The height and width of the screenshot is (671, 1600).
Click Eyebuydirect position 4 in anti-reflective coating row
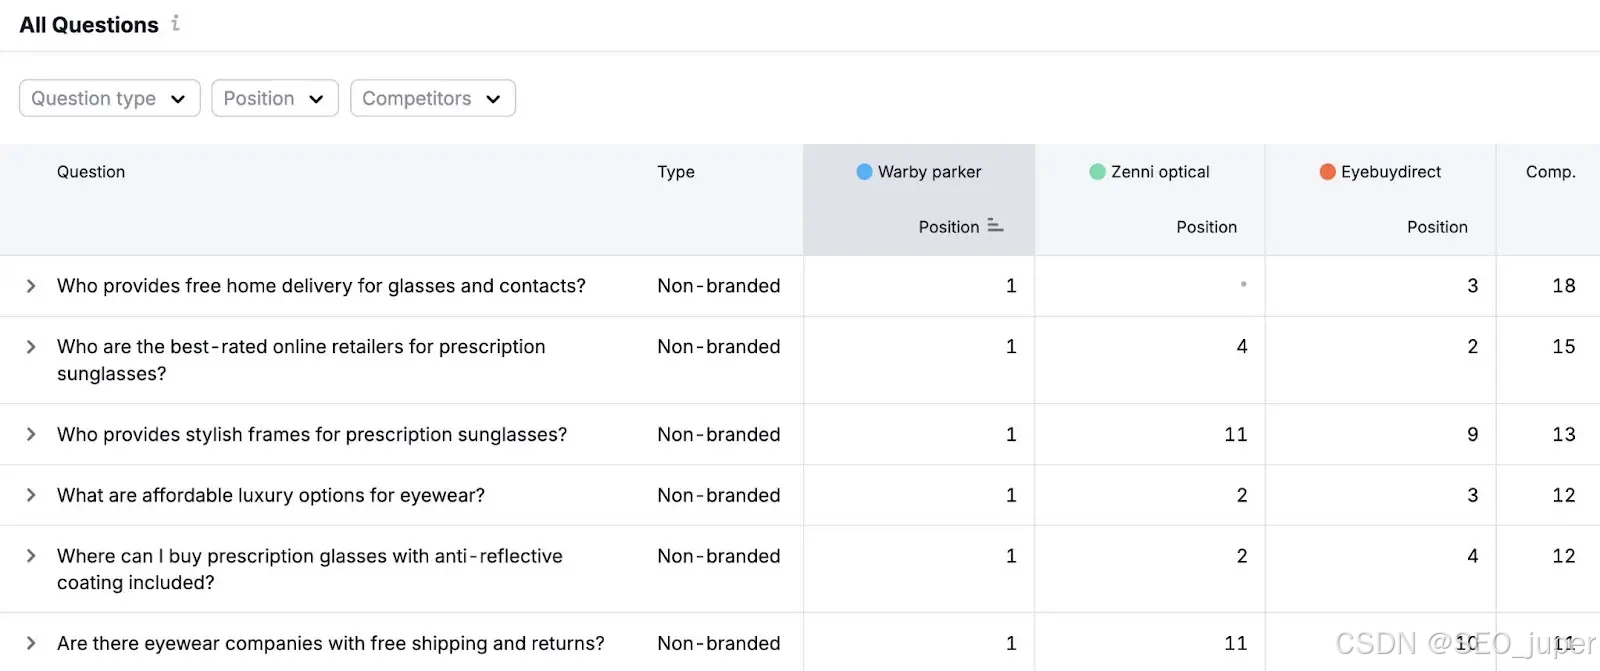[x=1473, y=556]
